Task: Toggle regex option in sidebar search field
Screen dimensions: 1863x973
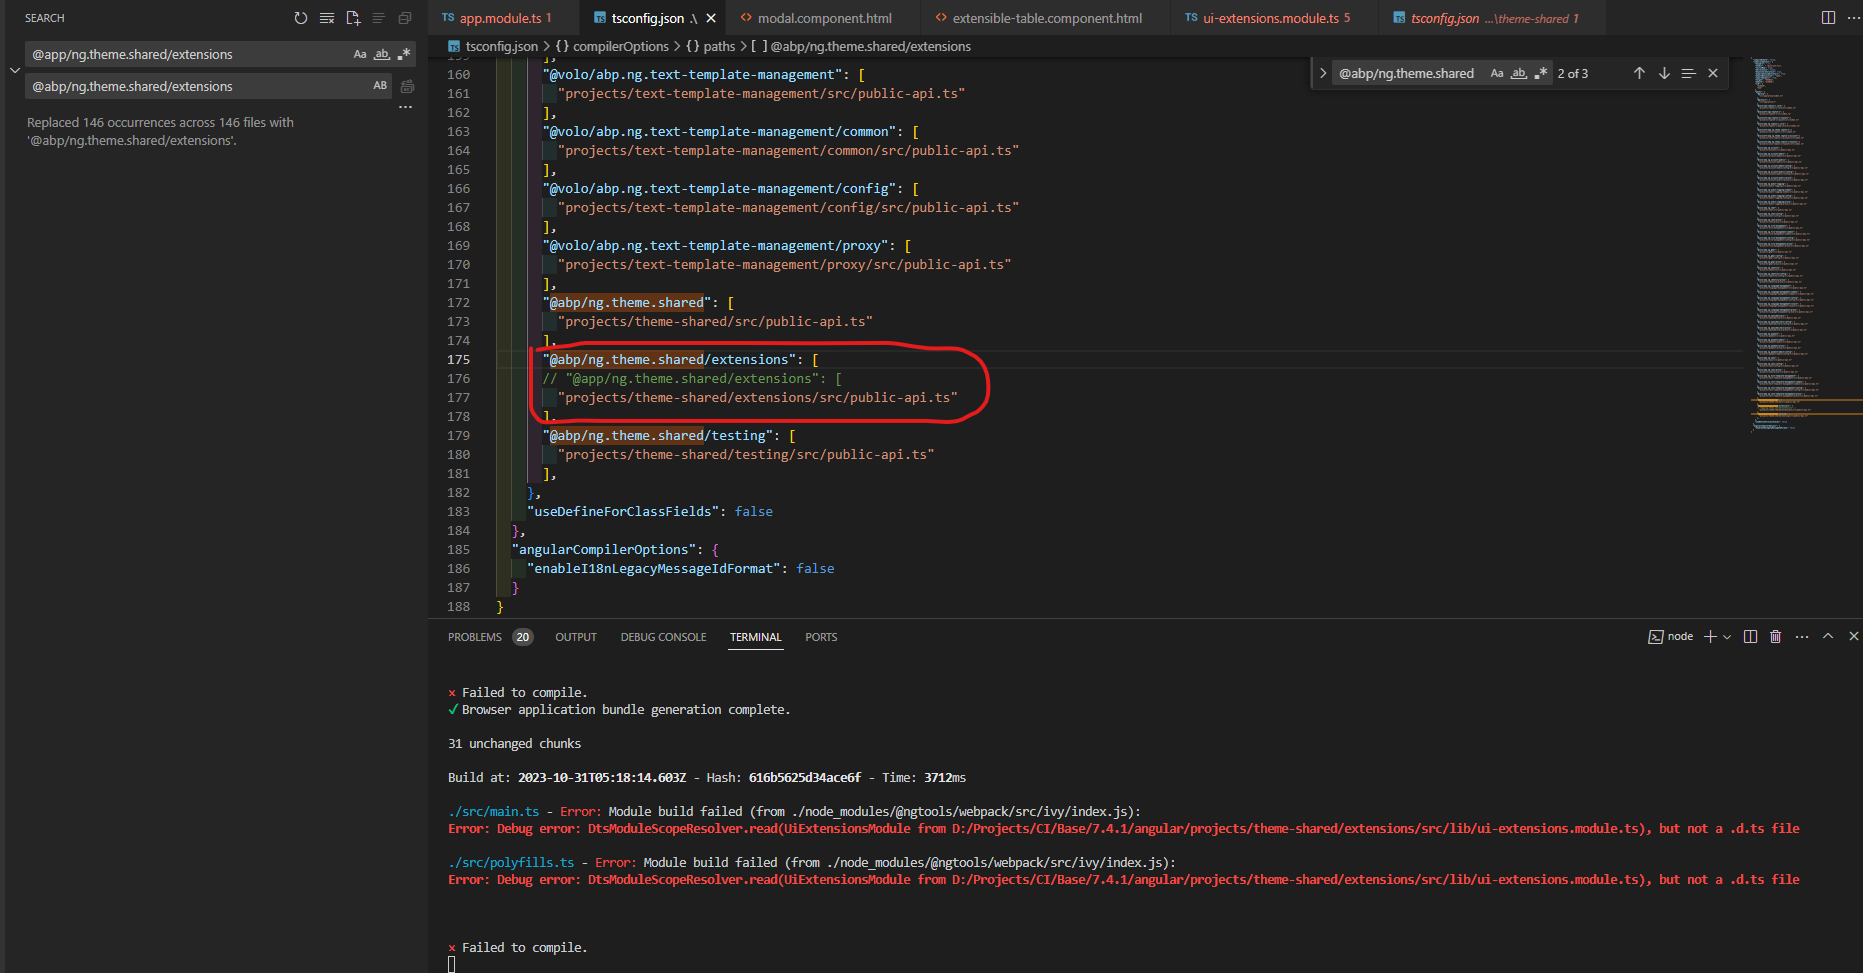Action: click(404, 55)
